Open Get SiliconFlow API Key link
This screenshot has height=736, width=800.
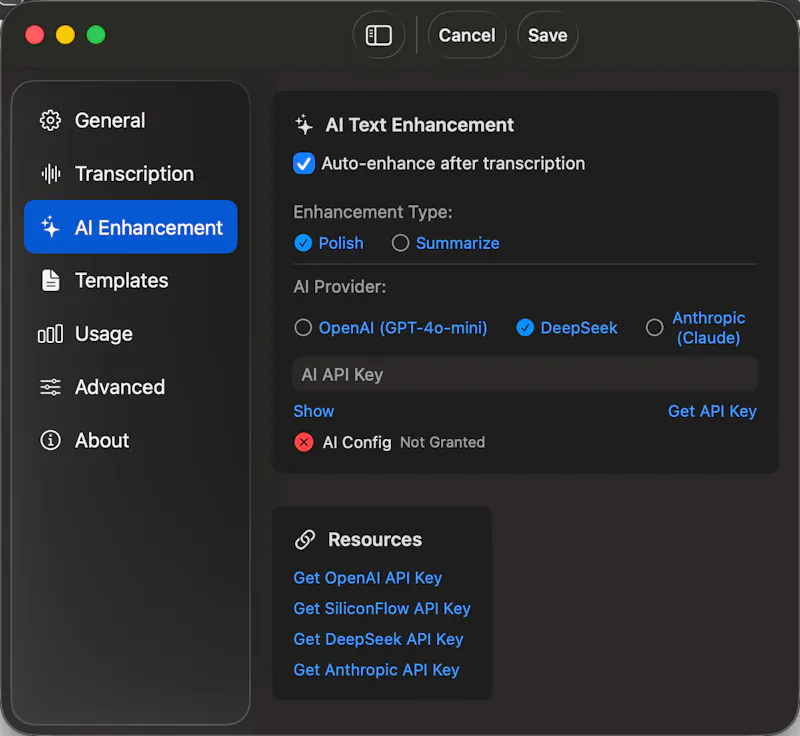382,608
